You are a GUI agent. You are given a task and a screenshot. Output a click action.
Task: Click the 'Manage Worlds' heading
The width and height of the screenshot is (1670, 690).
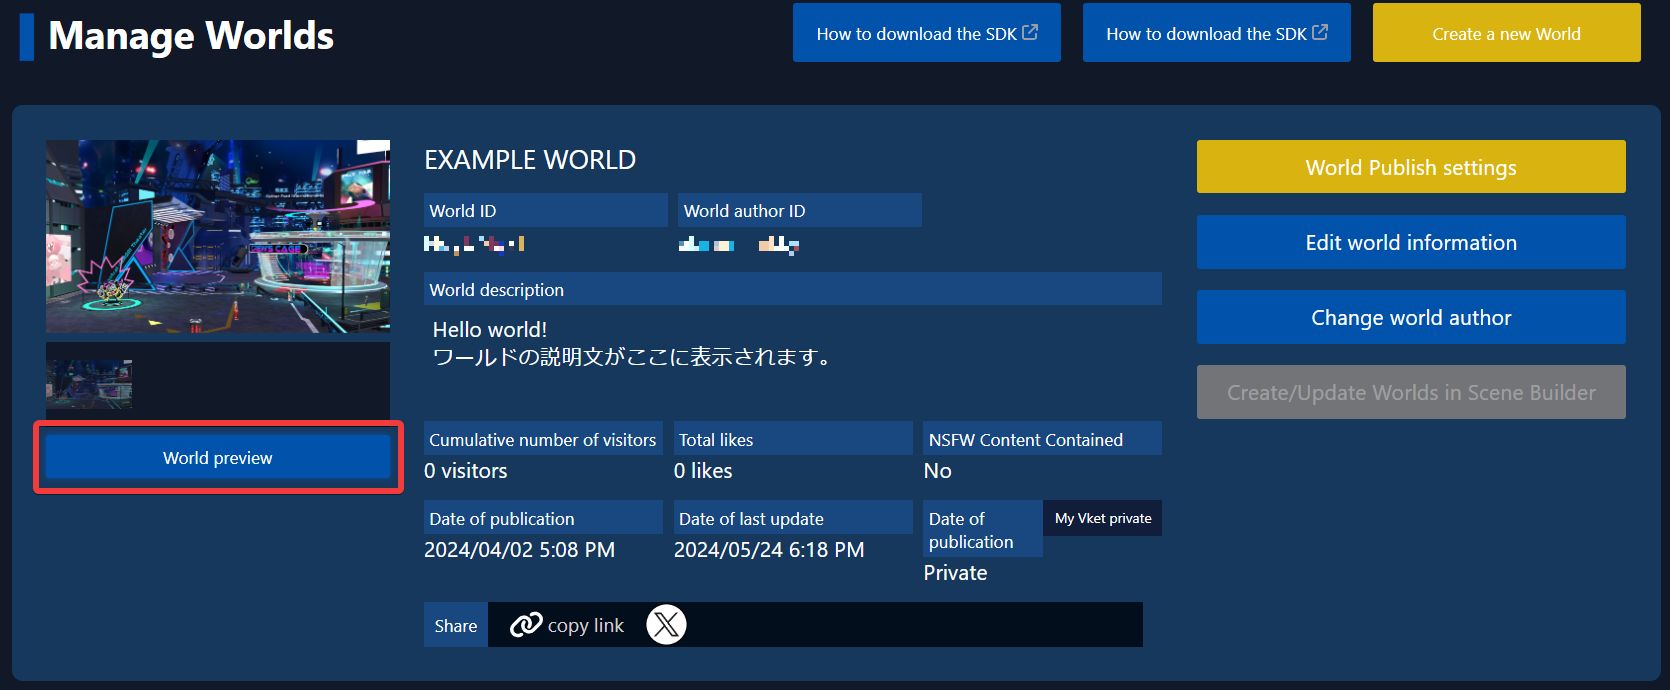click(x=191, y=36)
